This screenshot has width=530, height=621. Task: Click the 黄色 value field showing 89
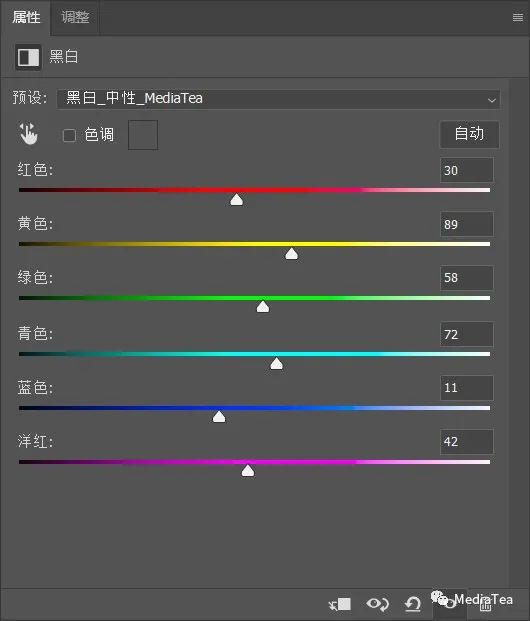(467, 224)
